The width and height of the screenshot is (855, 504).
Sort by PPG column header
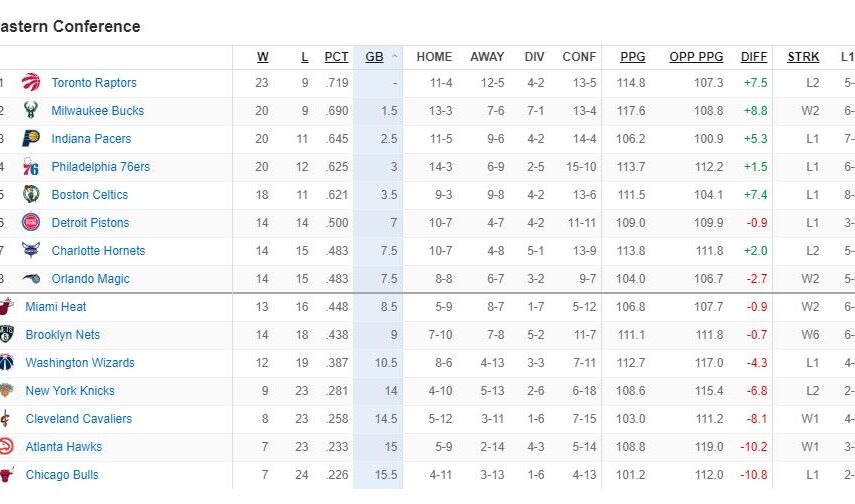(x=632, y=57)
